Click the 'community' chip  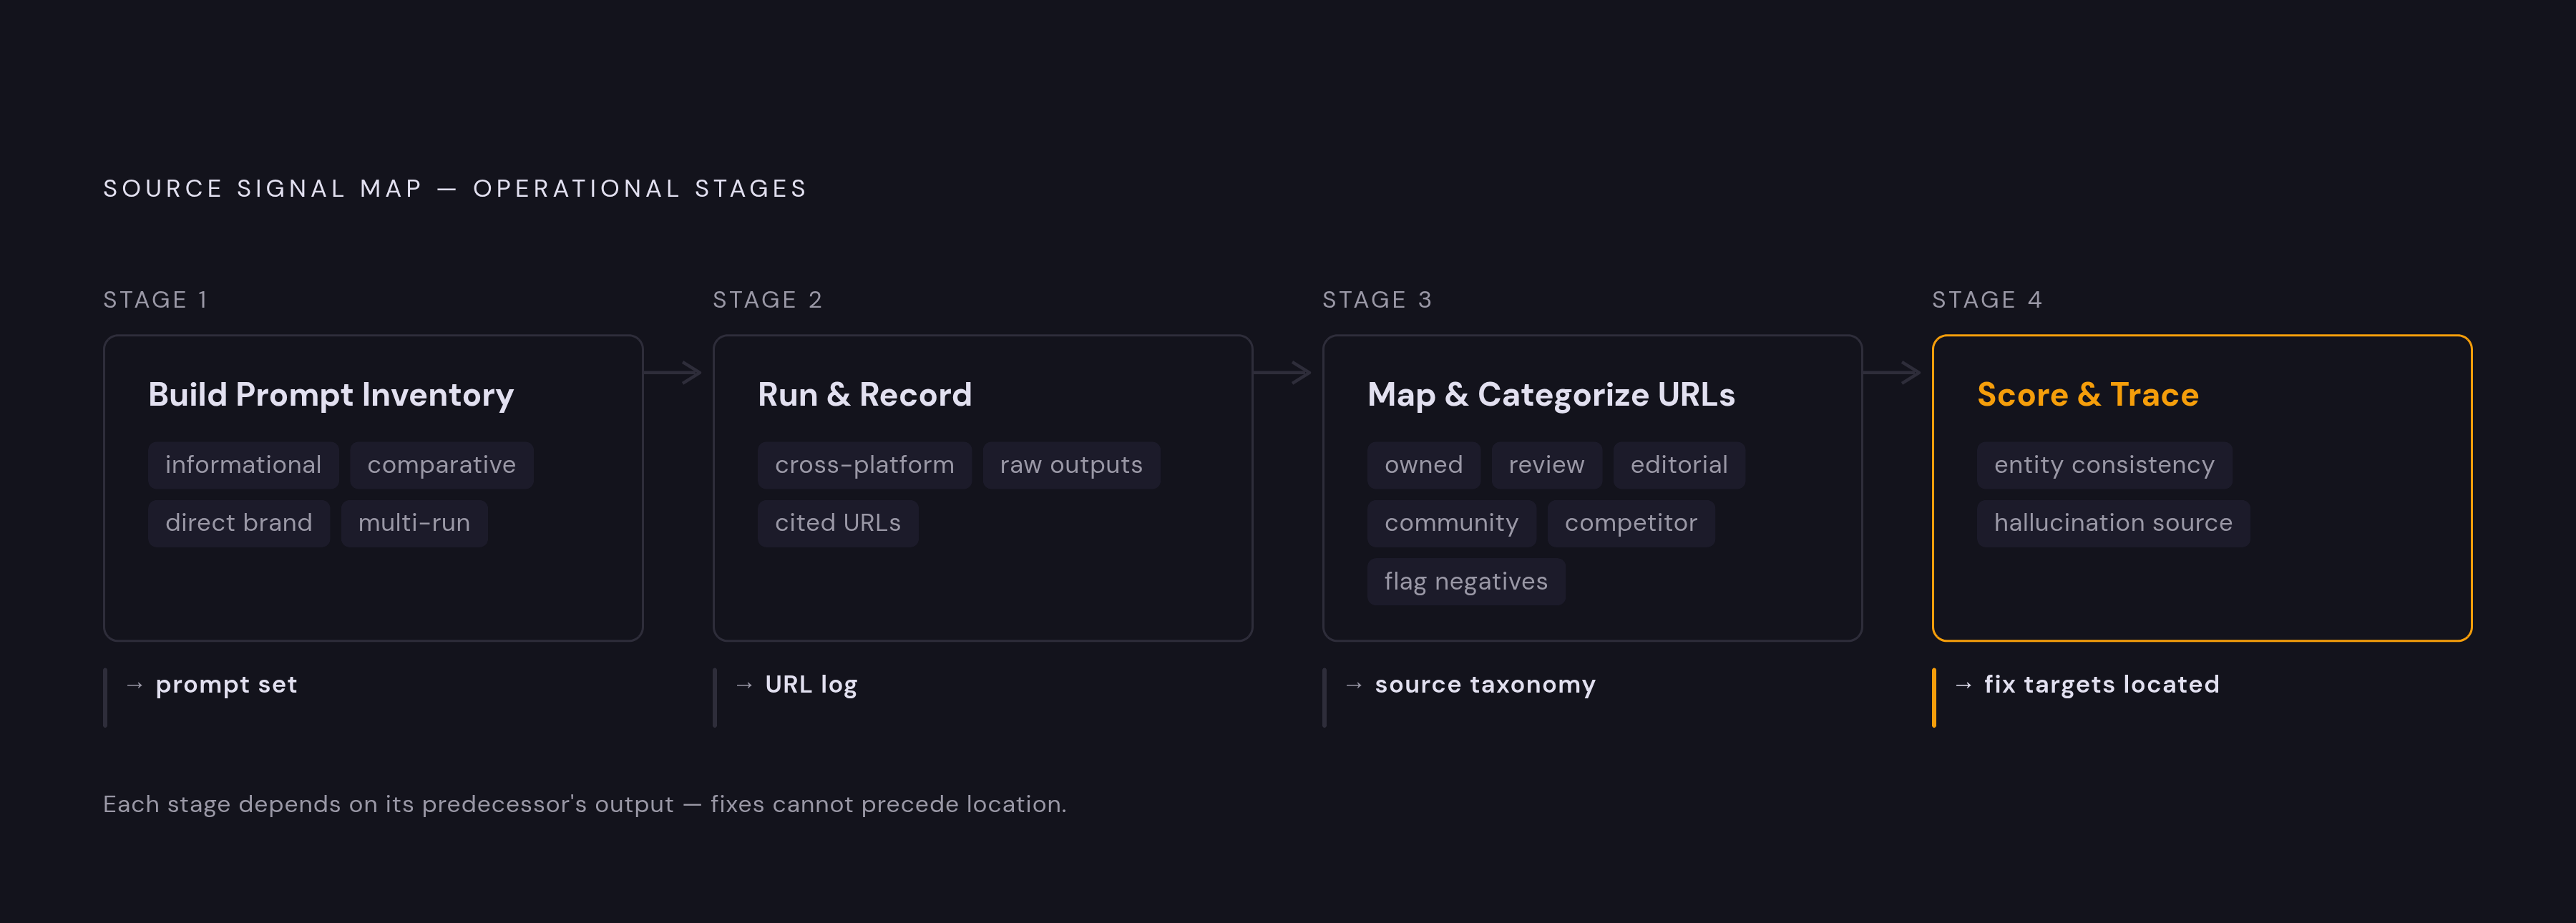1451,523
